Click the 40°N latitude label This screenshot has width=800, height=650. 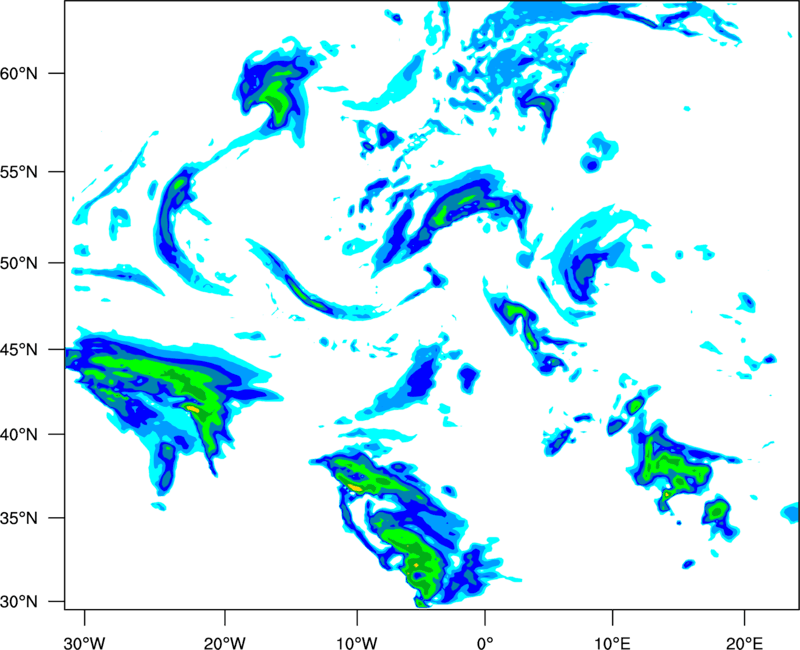[19, 435]
